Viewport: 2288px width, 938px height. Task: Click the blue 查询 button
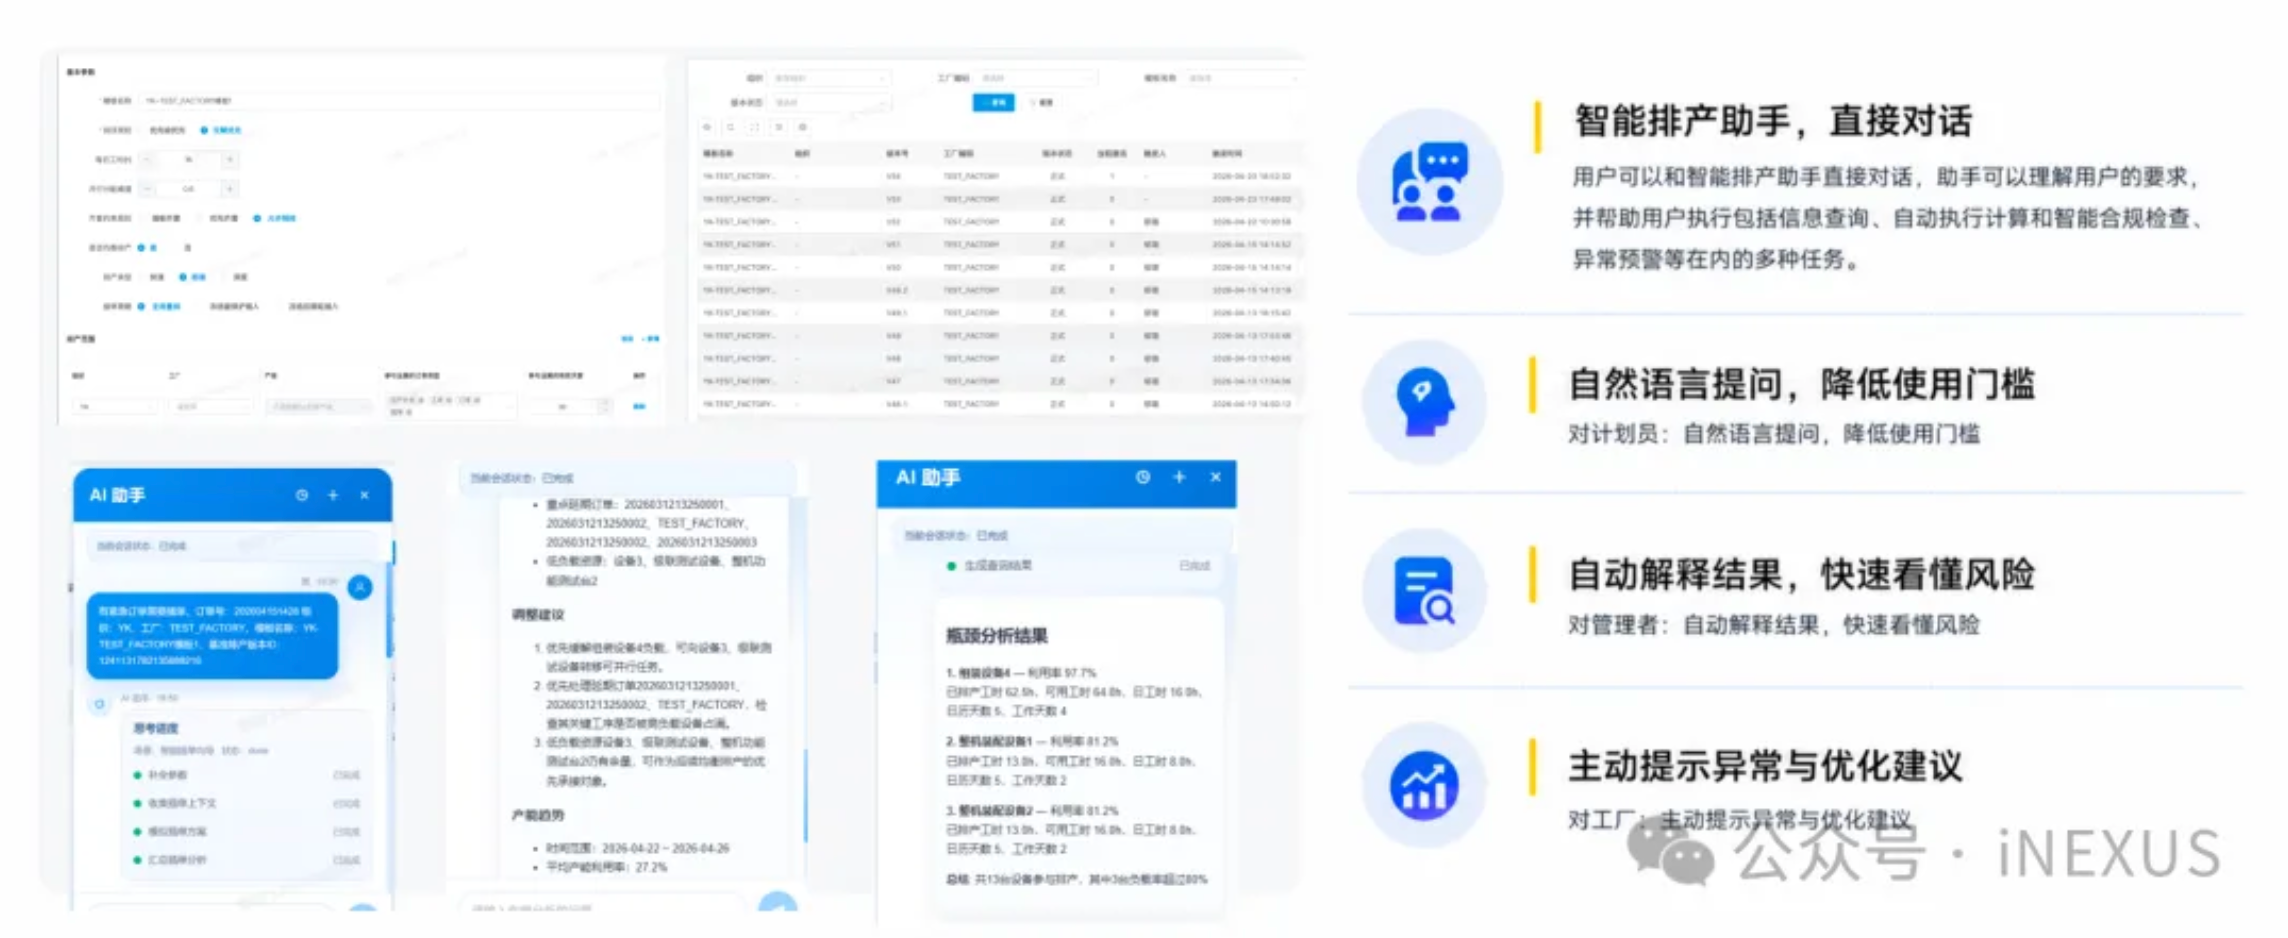click(x=993, y=102)
